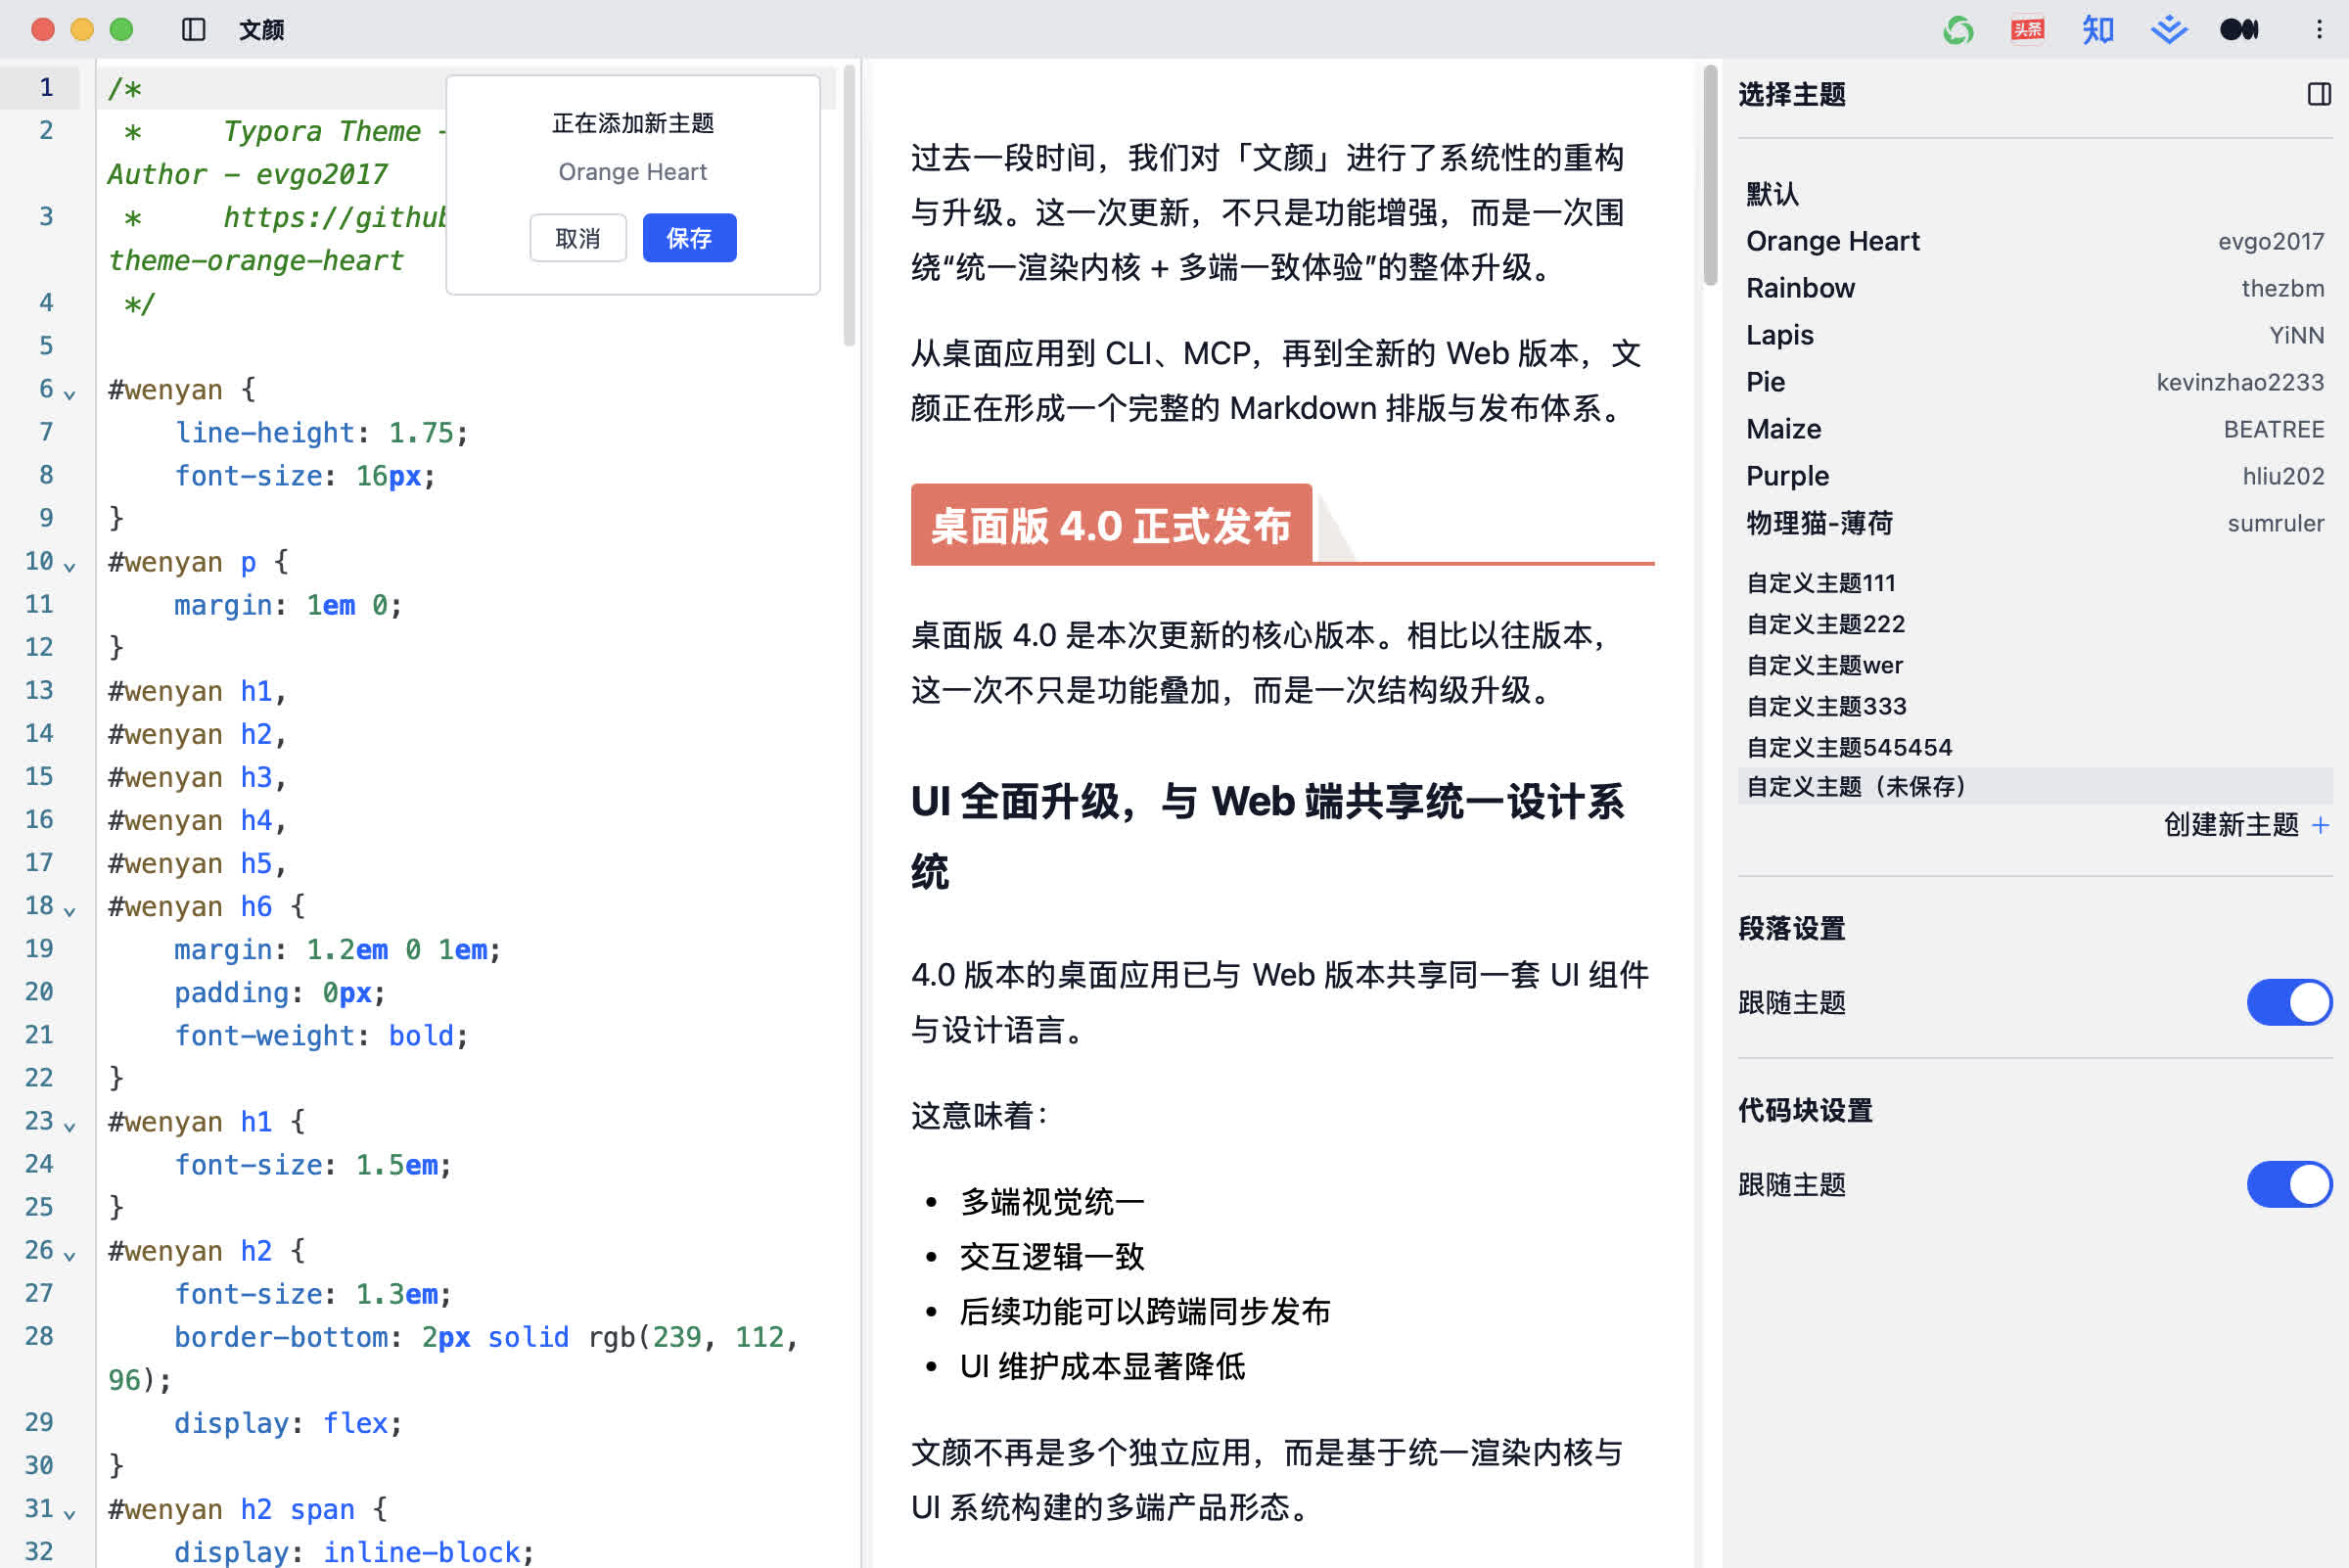Click the plus icon to create a theme
Screen dimensions: 2349x1568
[2321, 825]
